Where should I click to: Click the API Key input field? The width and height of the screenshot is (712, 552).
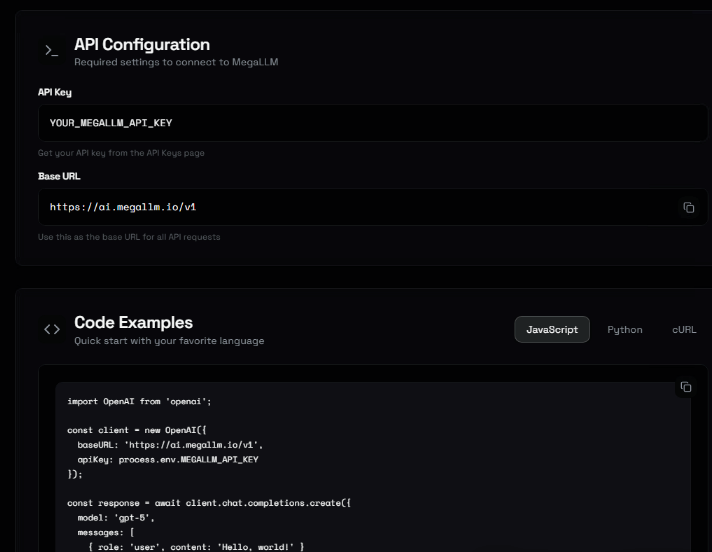[x=373, y=123]
